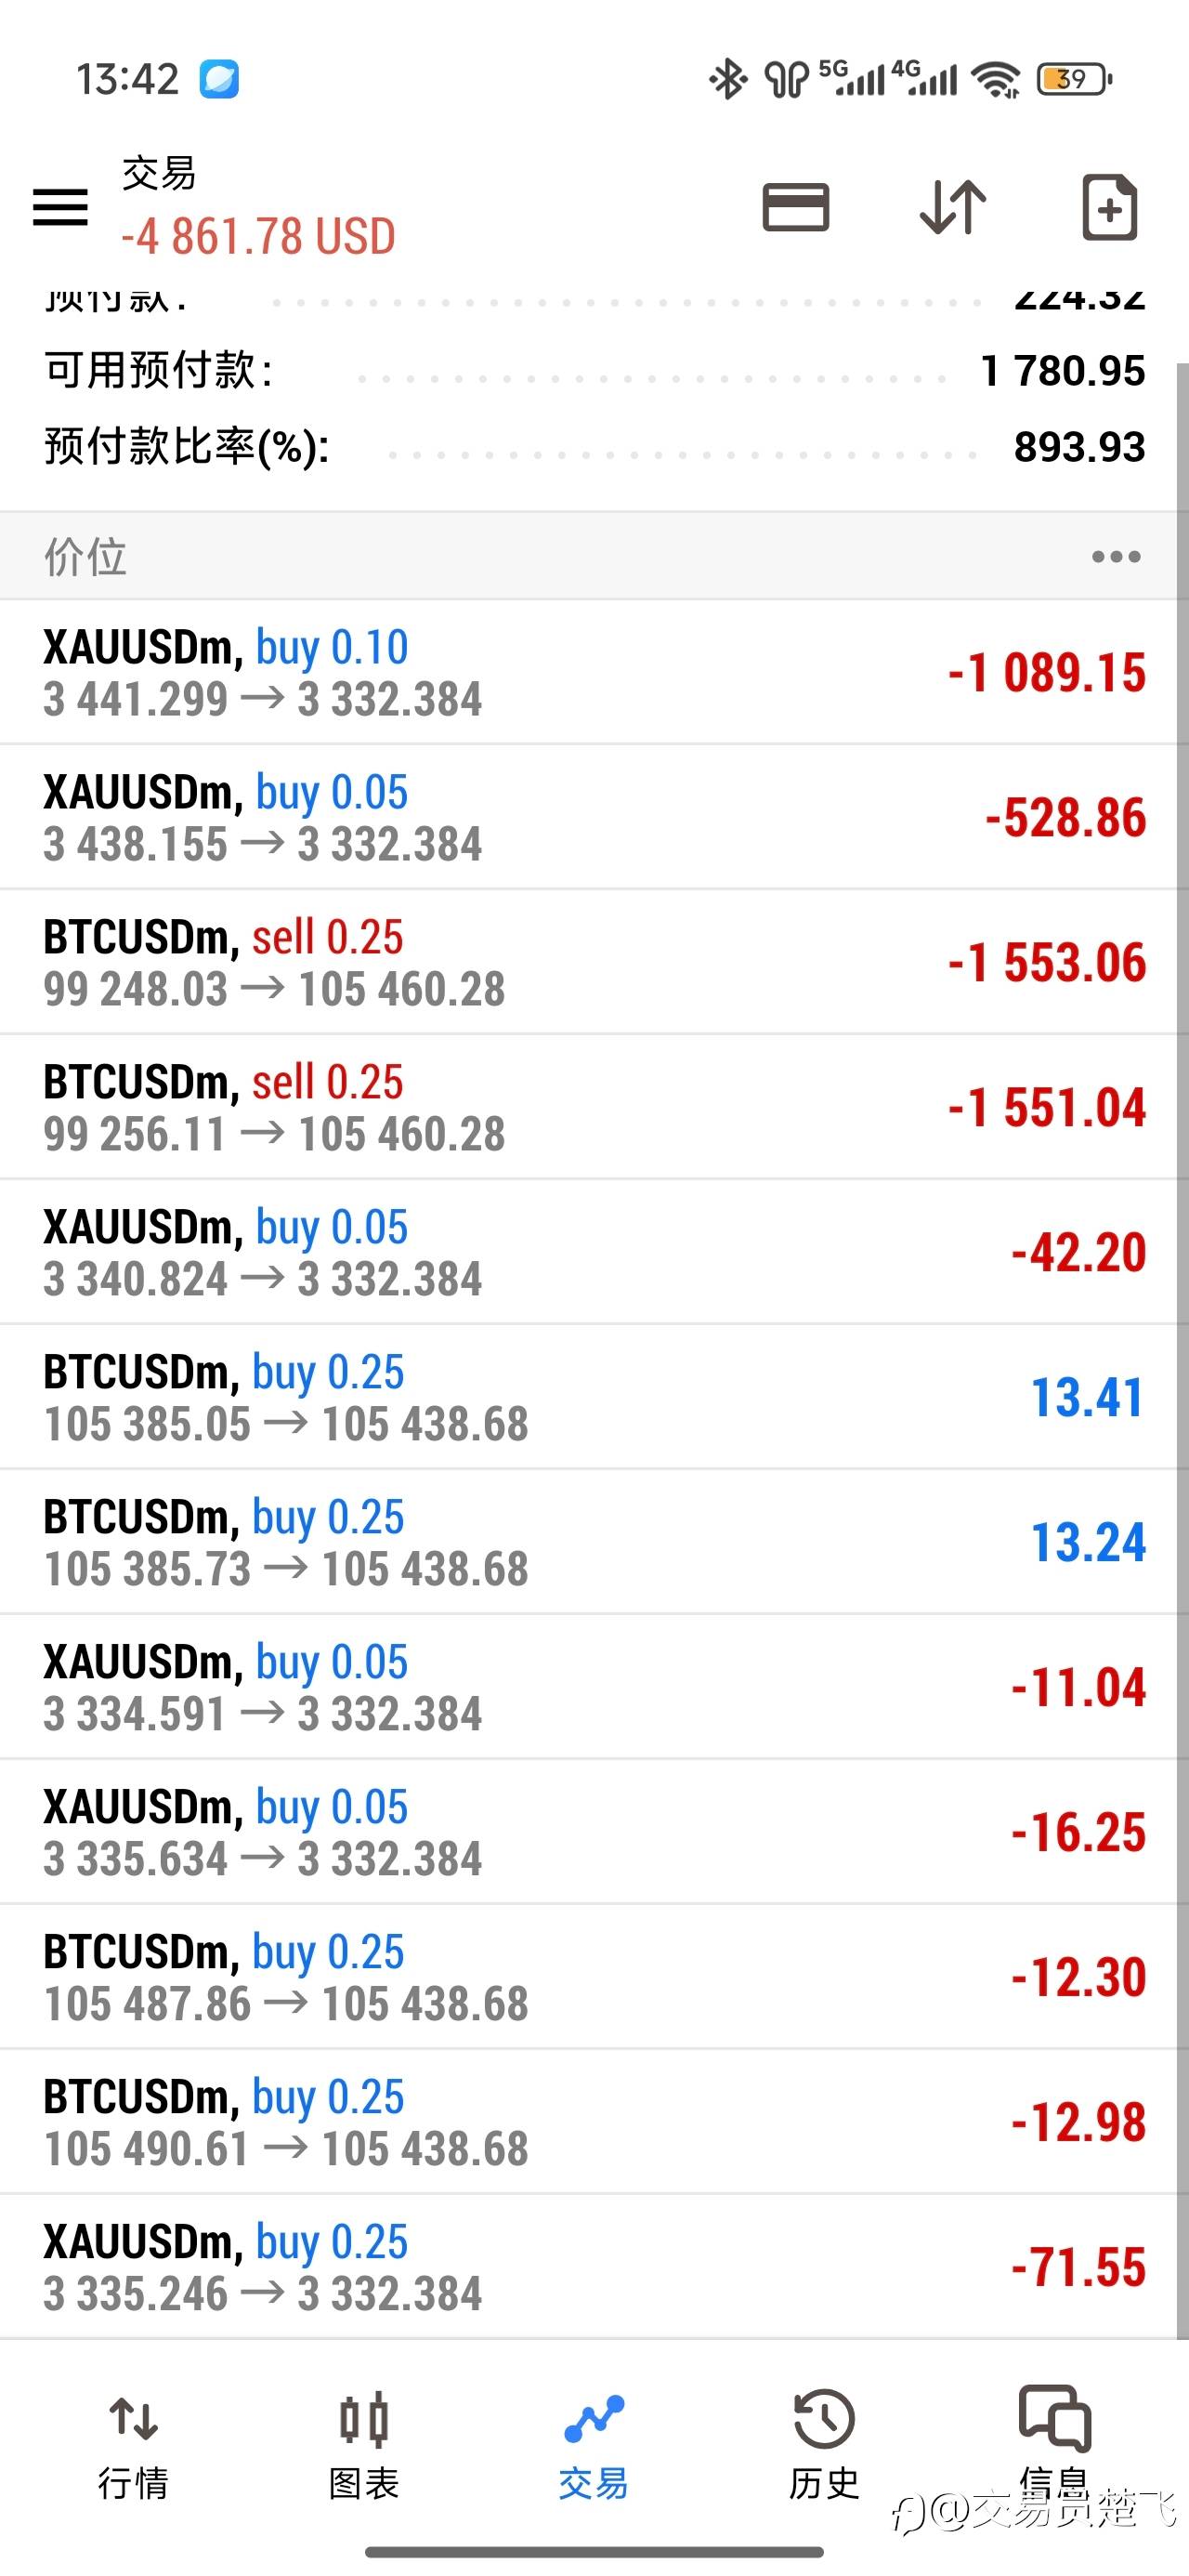Select BTCUSDm sell position opened at 99 256.11
This screenshot has height=2576, width=1189.
[594, 1107]
